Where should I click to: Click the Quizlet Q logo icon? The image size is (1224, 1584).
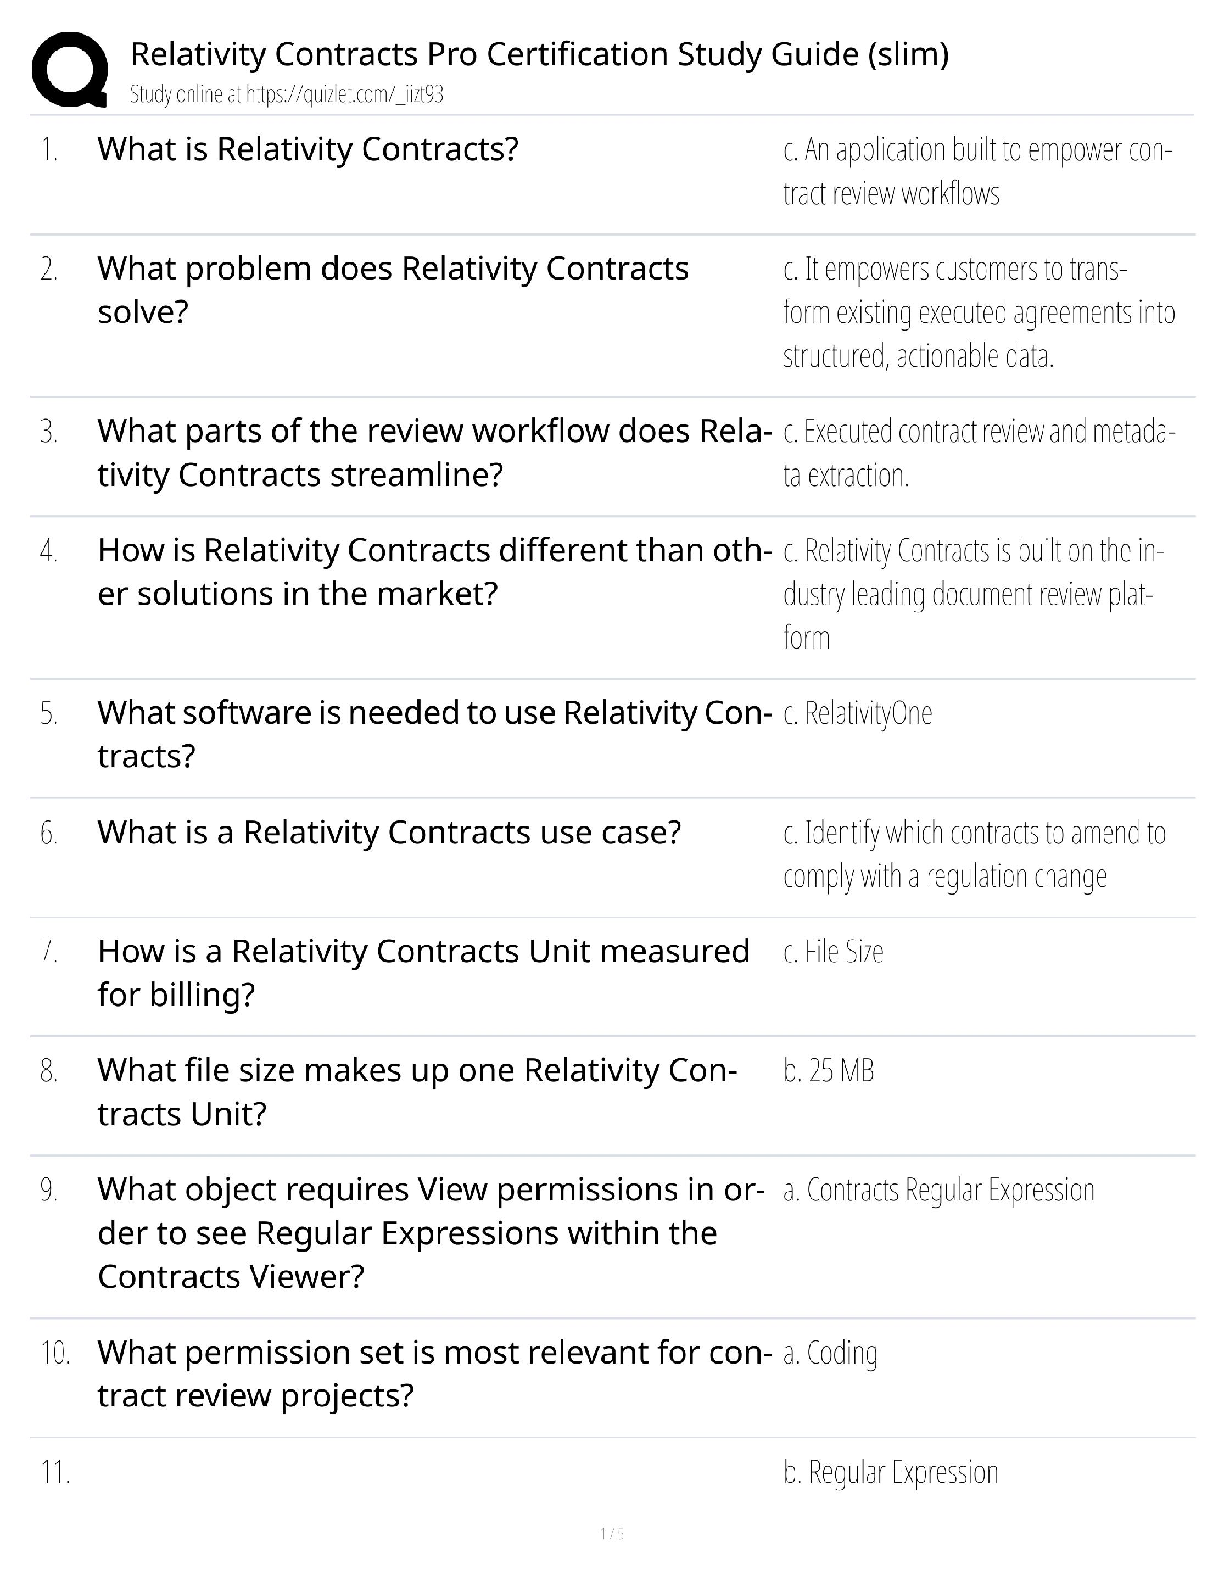coord(70,70)
